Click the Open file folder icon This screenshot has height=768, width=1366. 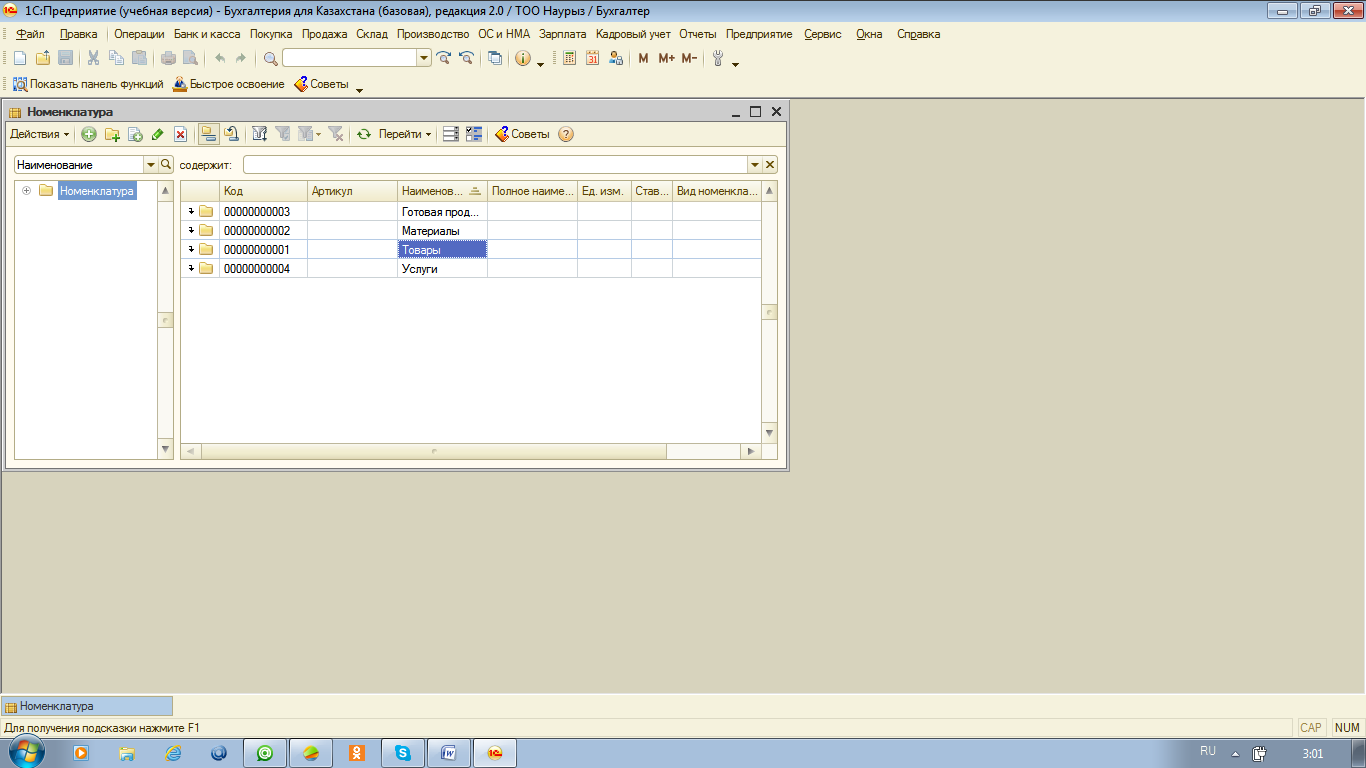pos(42,58)
